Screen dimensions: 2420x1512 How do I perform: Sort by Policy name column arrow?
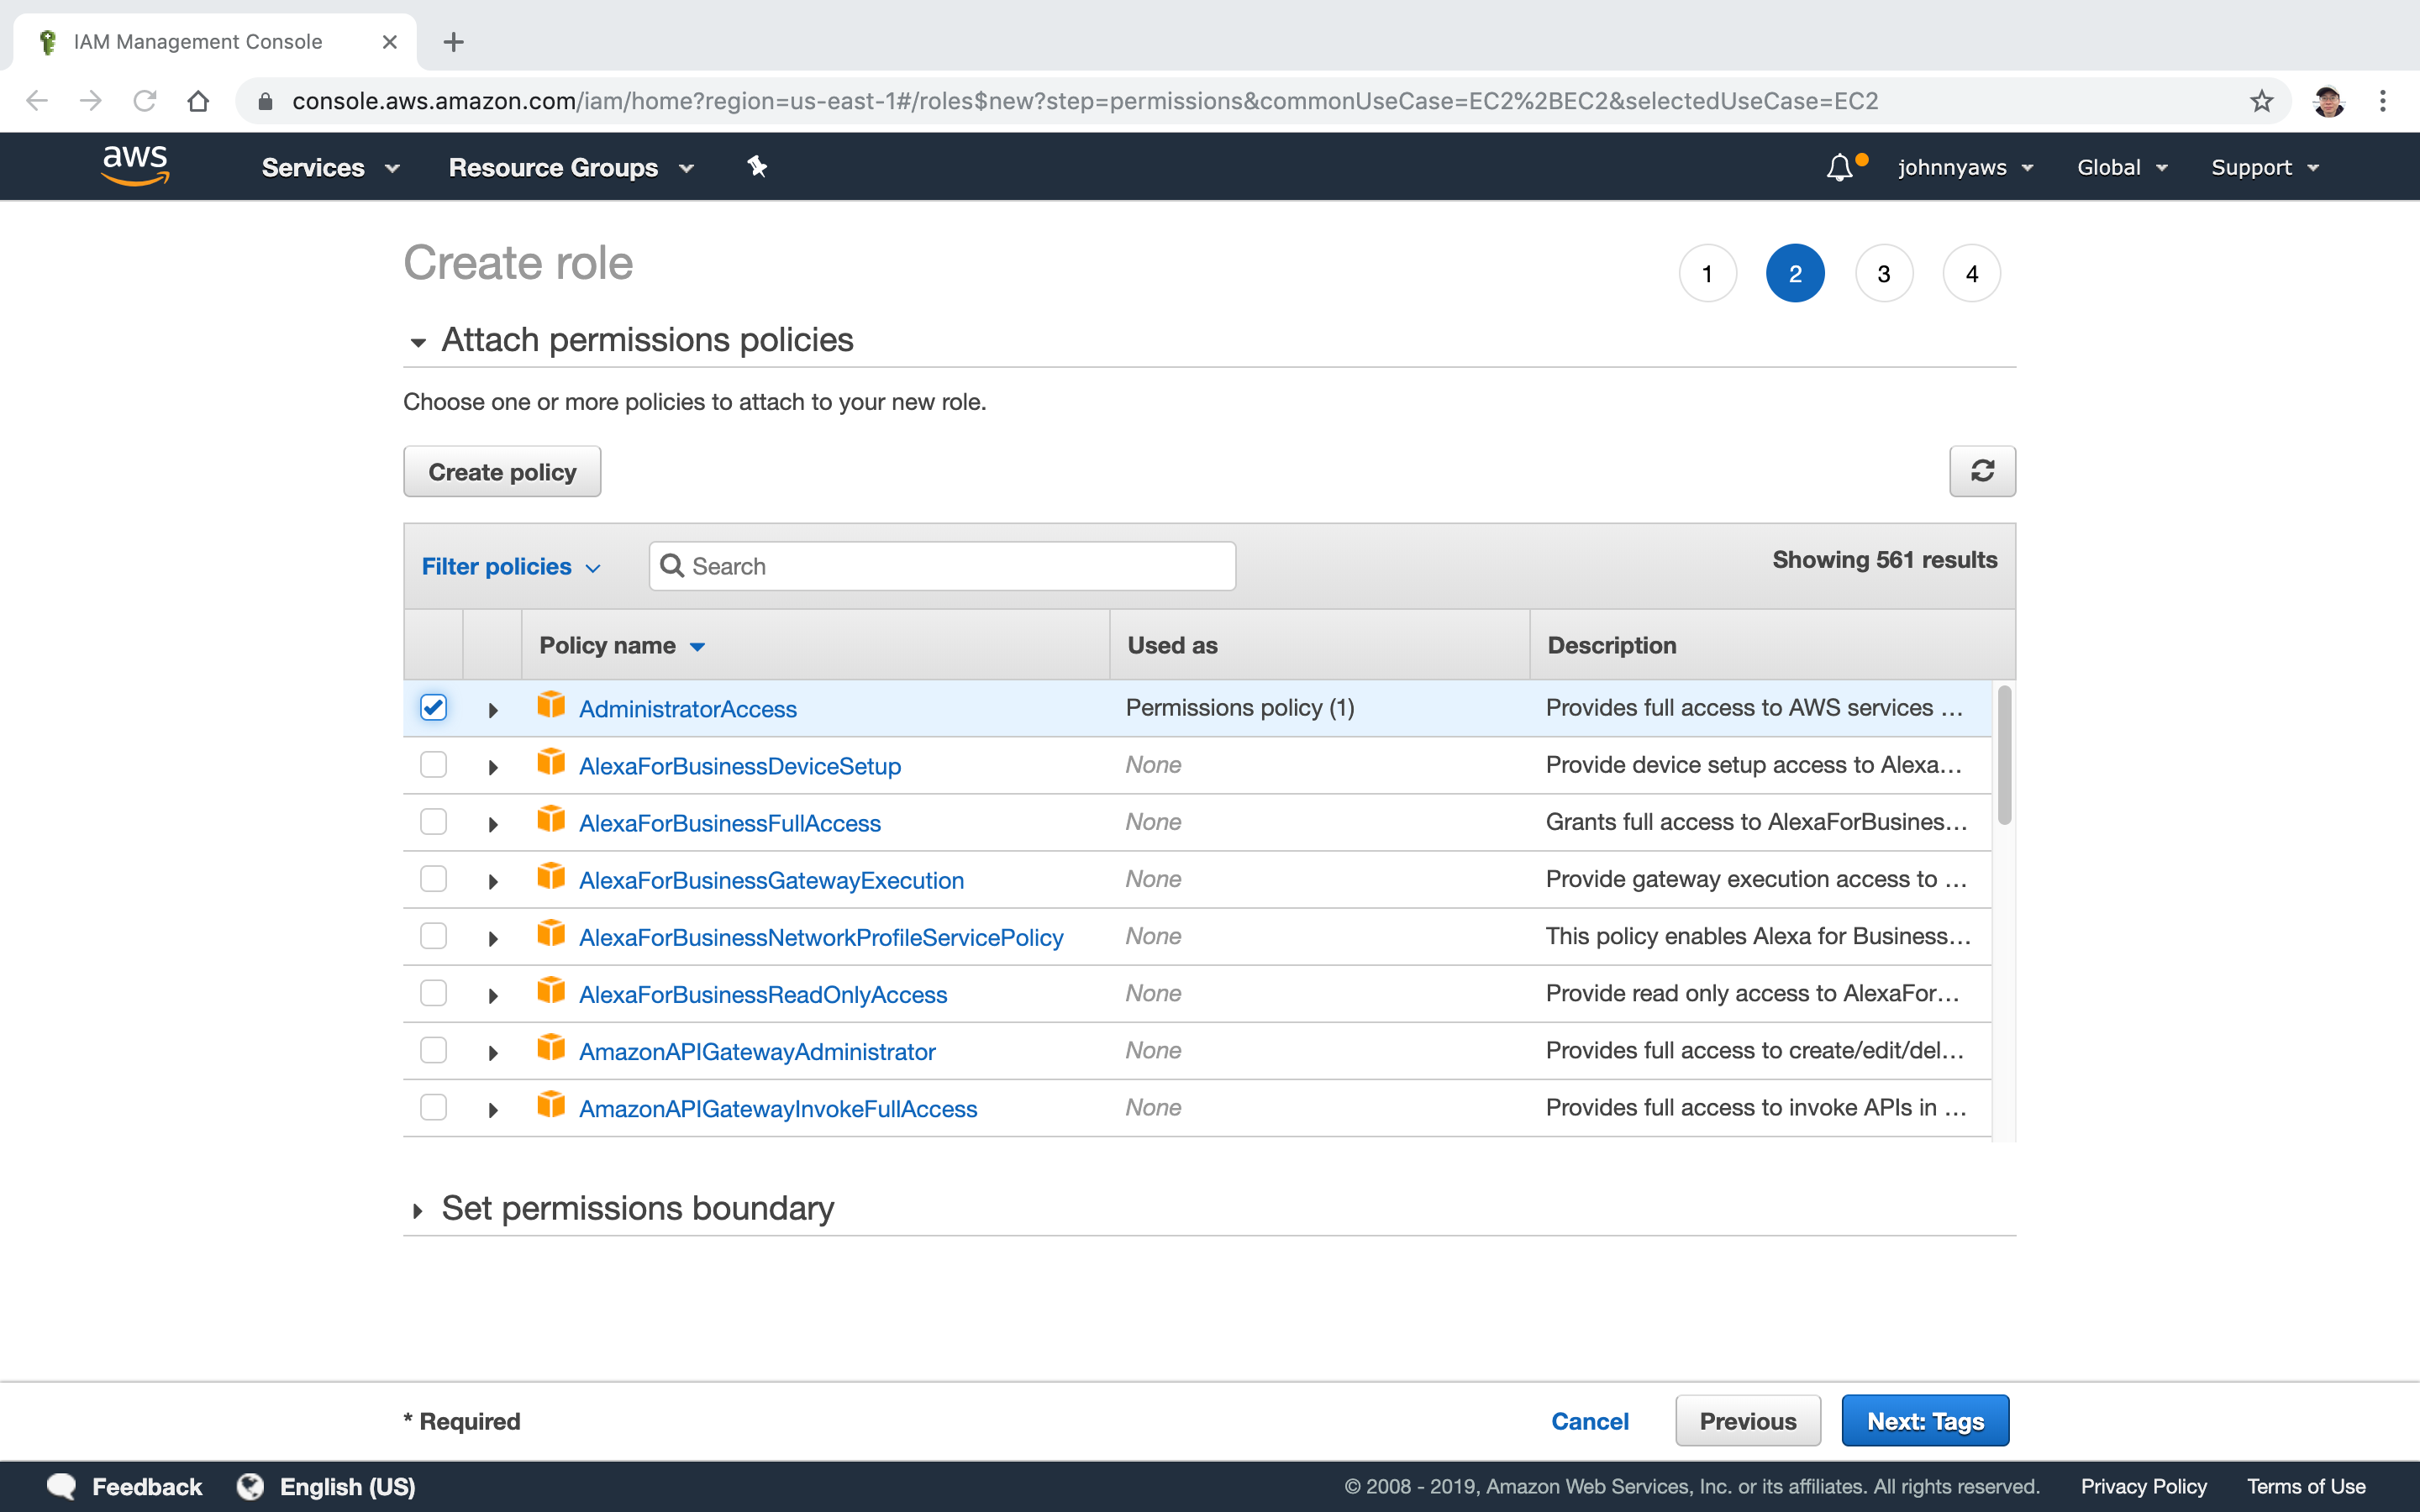click(698, 647)
